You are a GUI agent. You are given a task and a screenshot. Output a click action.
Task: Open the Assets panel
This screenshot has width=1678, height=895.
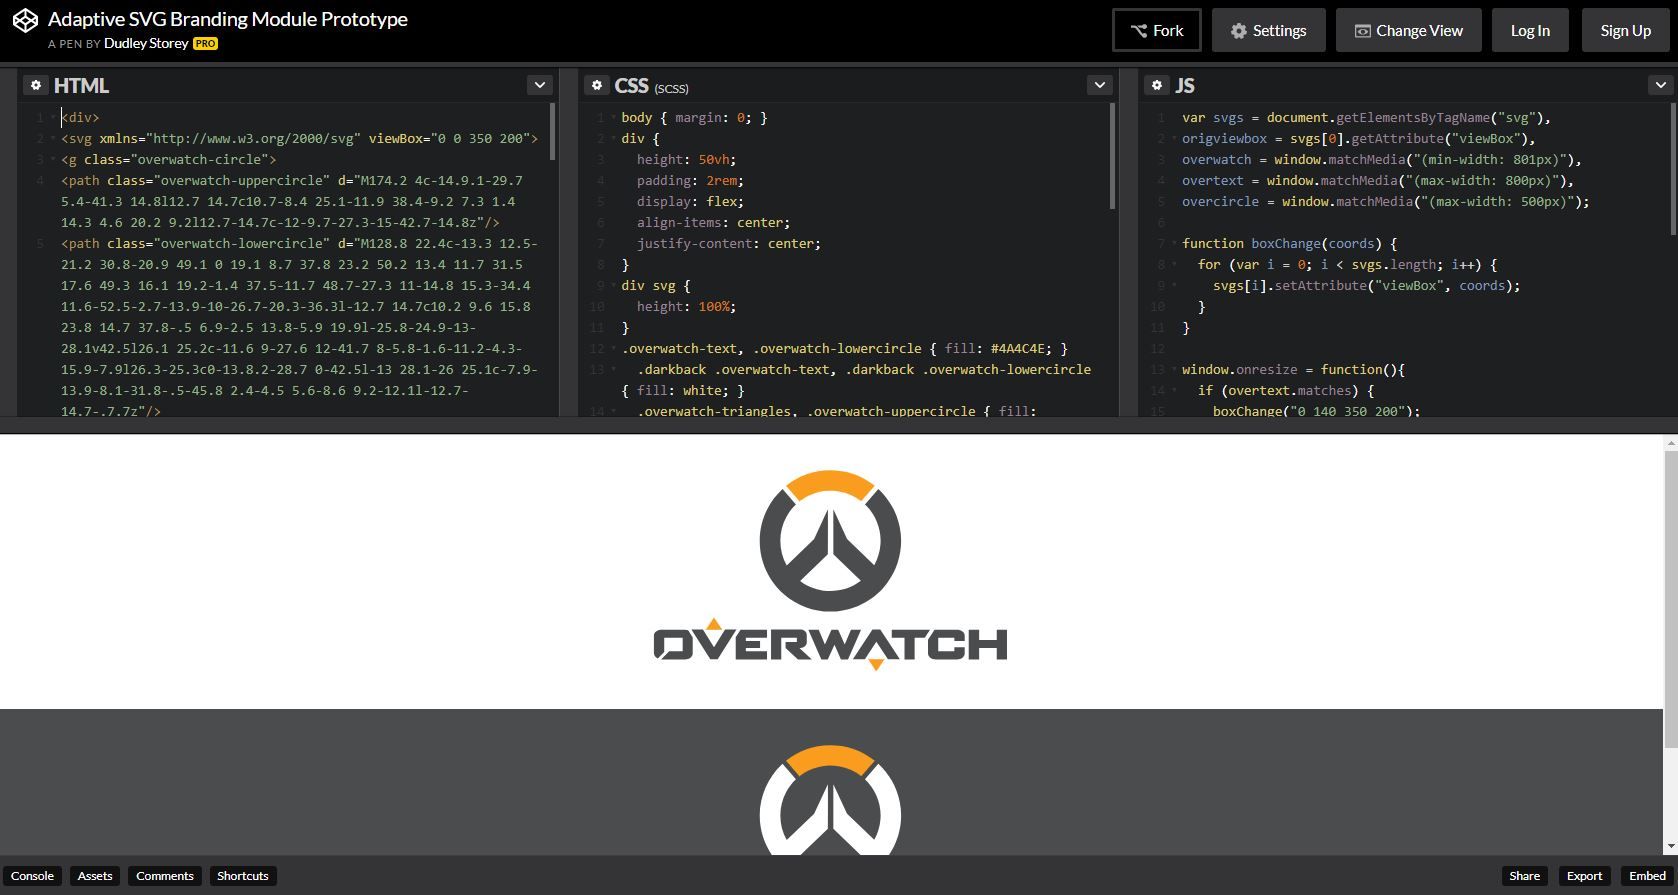(x=95, y=876)
